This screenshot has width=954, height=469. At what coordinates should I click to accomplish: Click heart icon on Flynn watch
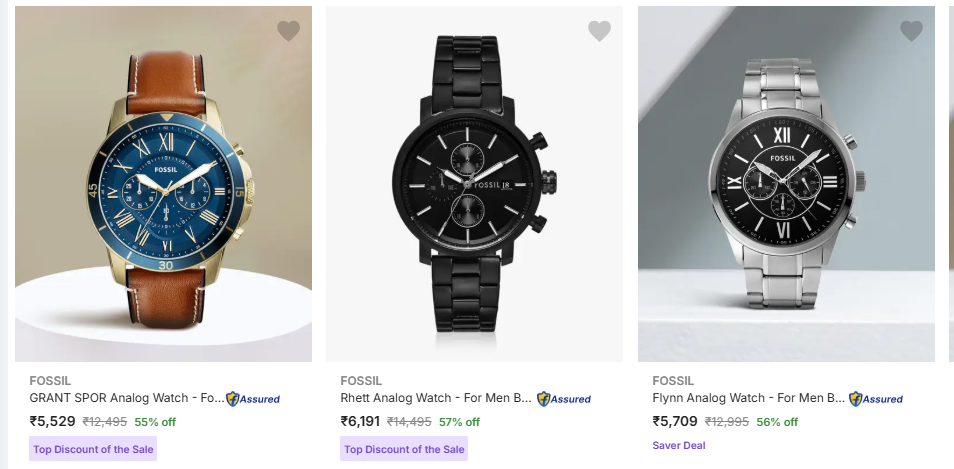[911, 31]
